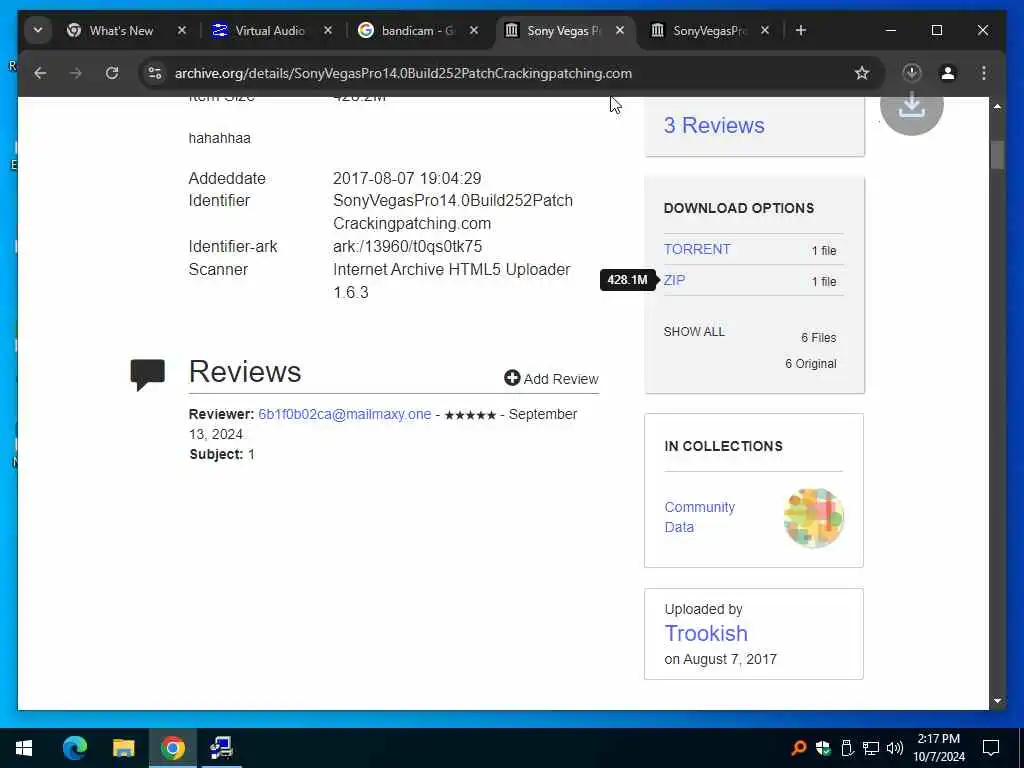This screenshot has width=1024, height=768.
Task: Open uploader Trookish's profile
Action: point(706,633)
